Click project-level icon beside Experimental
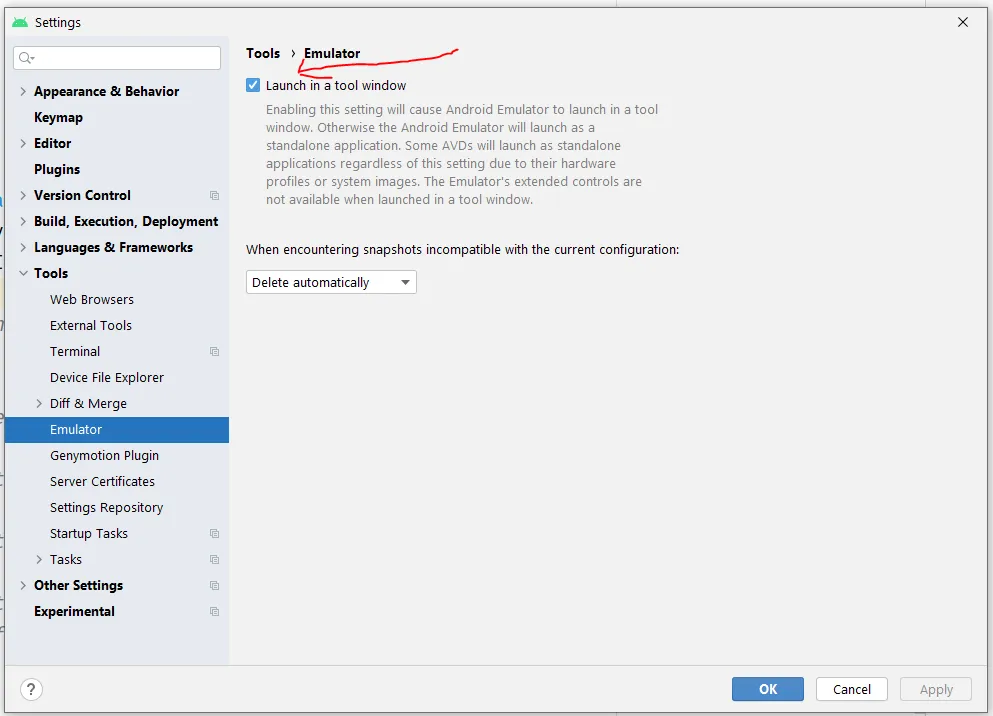 (x=215, y=612)
